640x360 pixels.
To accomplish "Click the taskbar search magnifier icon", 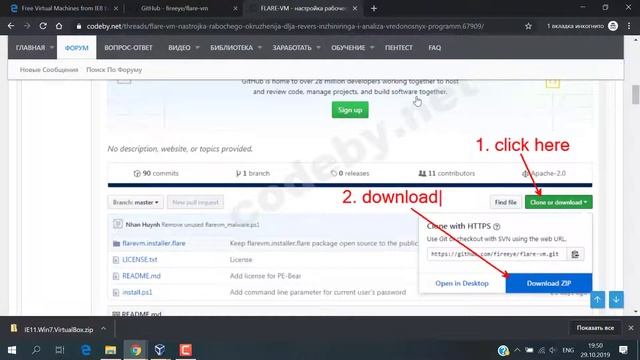I will [x=36, y=350].
